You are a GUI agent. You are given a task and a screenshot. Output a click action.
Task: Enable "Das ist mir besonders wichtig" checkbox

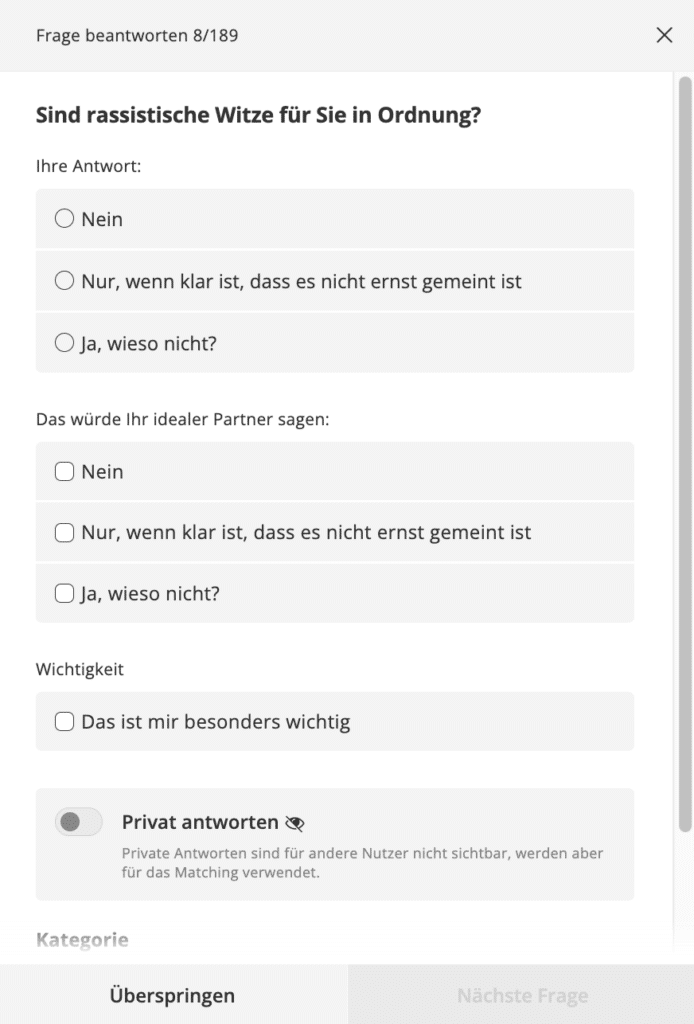[x=64, y=722]
